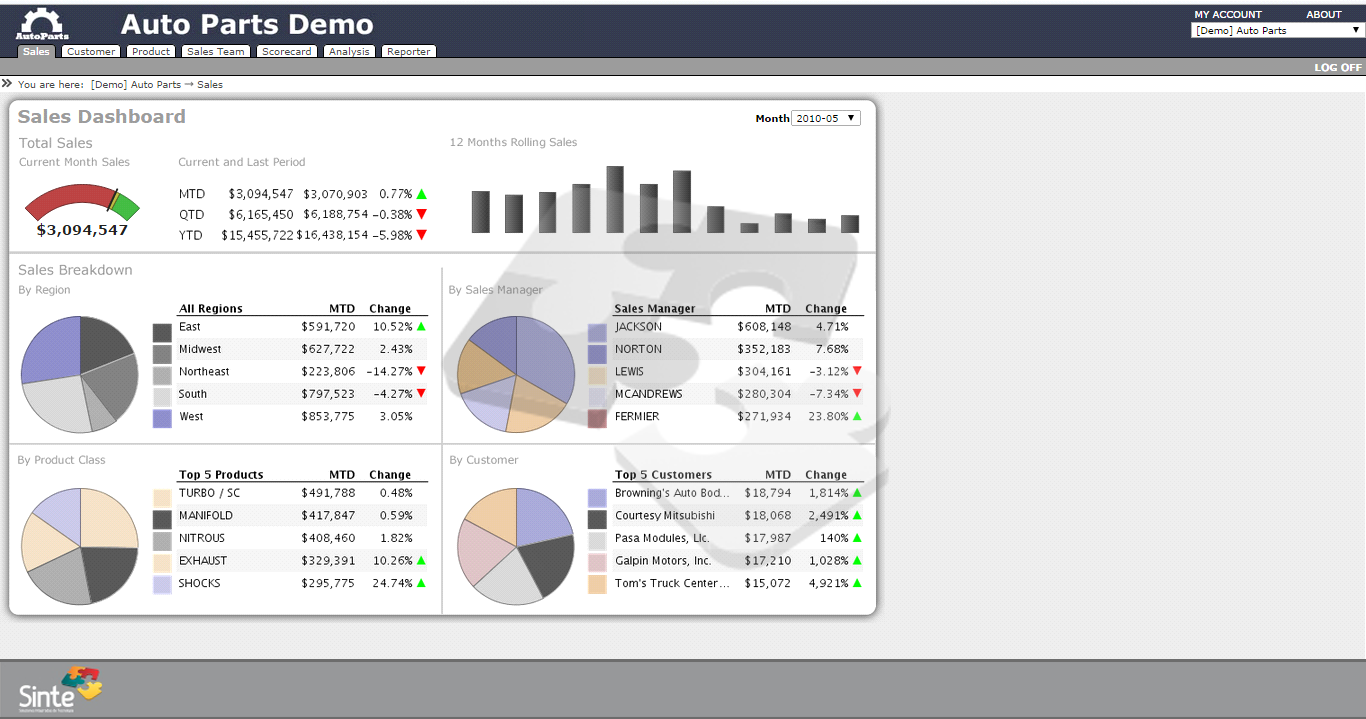1366x719 pixels.
Task: Go to the Sales Team tab
Action: click(215, 51)
